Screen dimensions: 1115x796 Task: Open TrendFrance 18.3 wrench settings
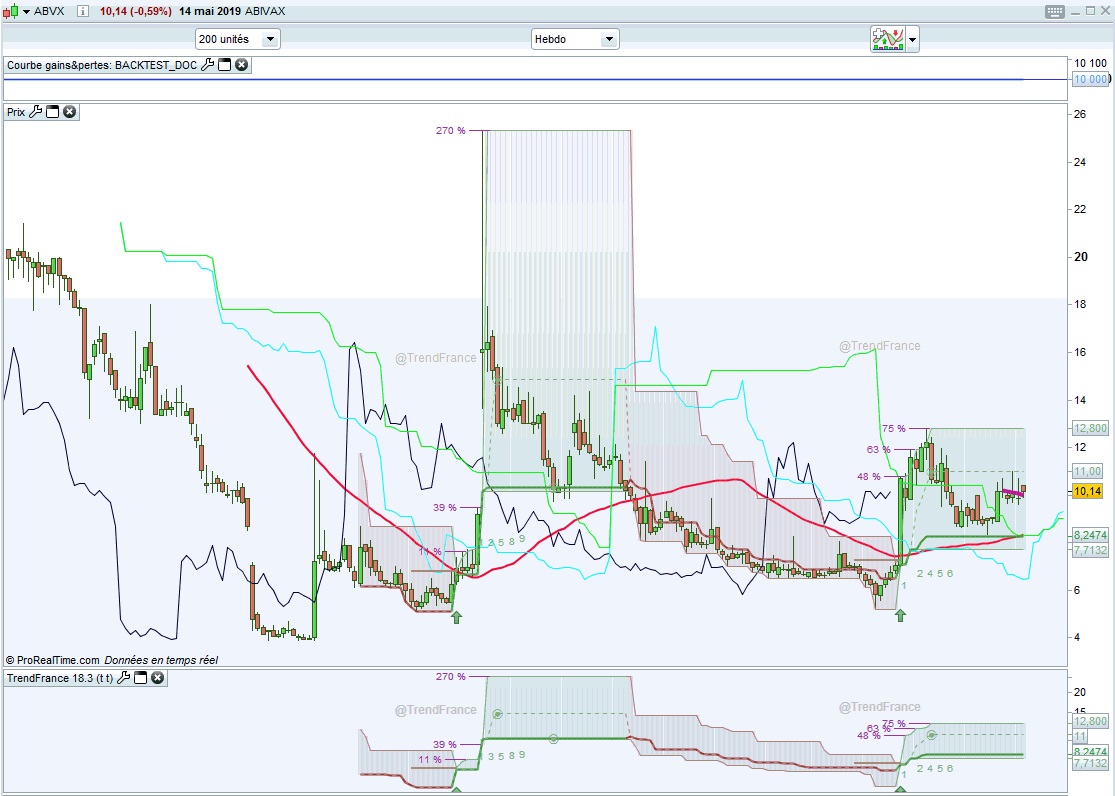tap(124, 678)
